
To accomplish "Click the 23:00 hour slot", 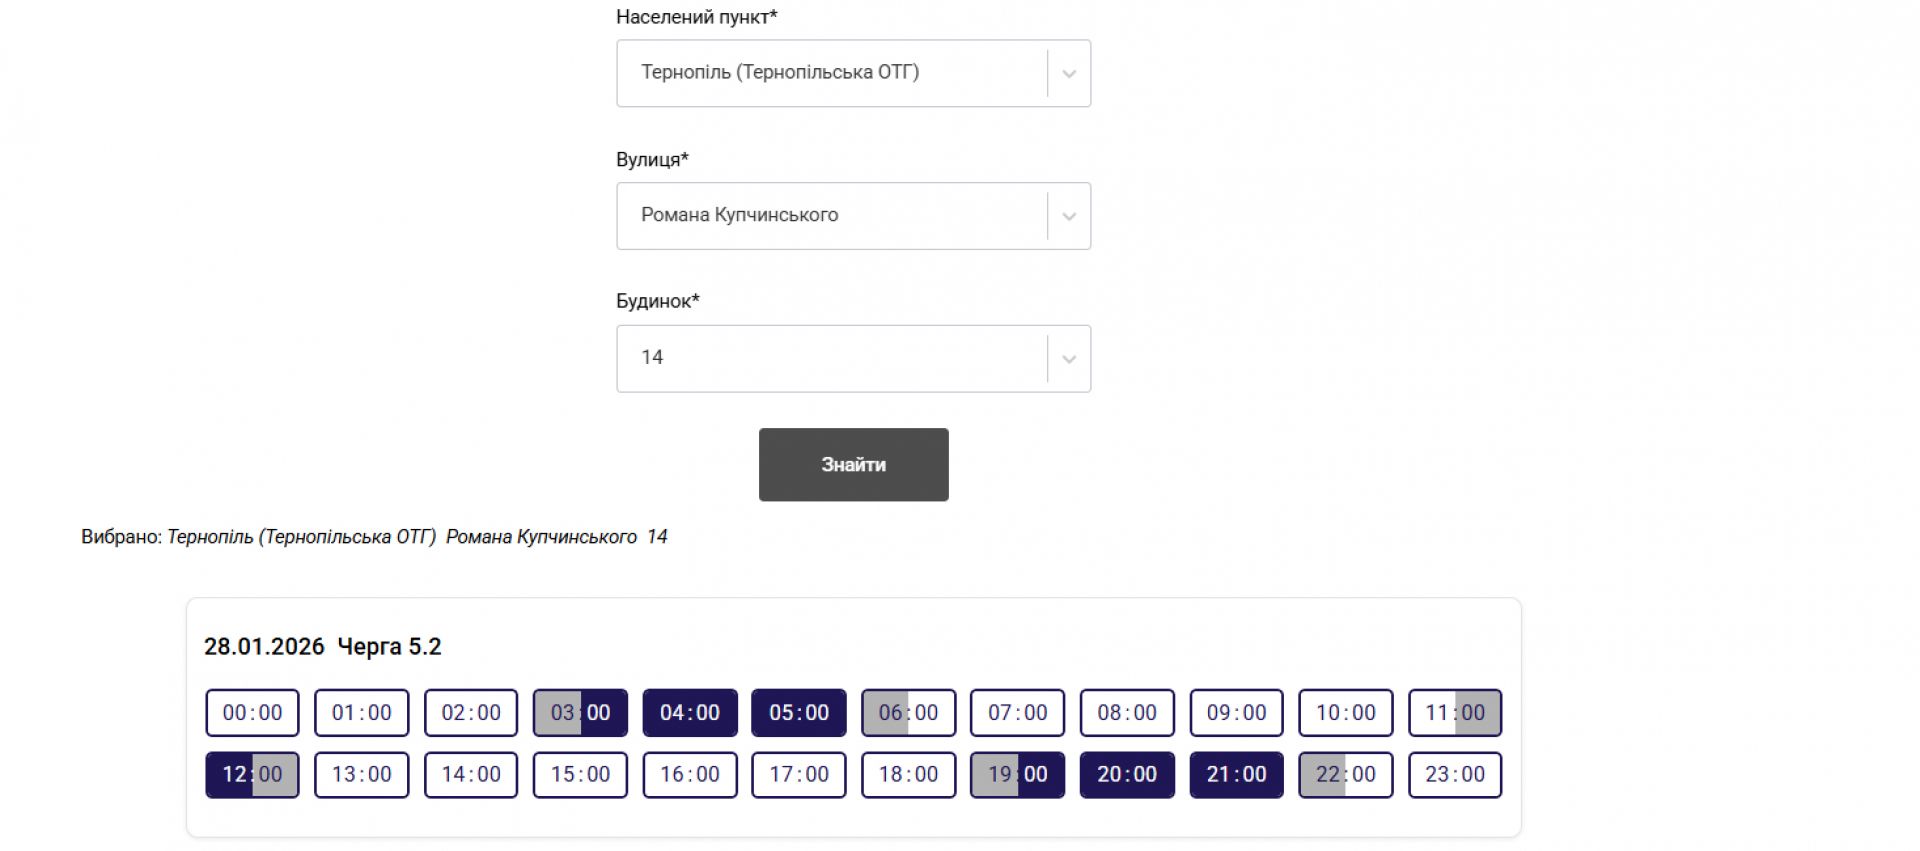I will (1455, 775).
